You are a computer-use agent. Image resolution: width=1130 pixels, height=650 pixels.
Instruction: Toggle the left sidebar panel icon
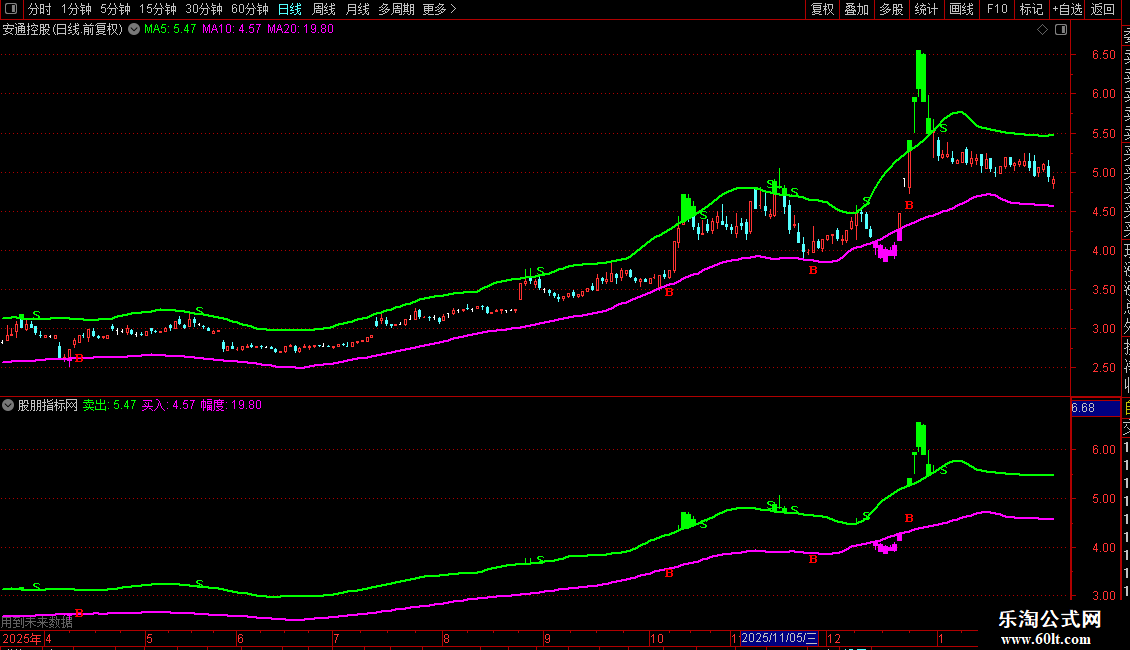click(11, 9)
